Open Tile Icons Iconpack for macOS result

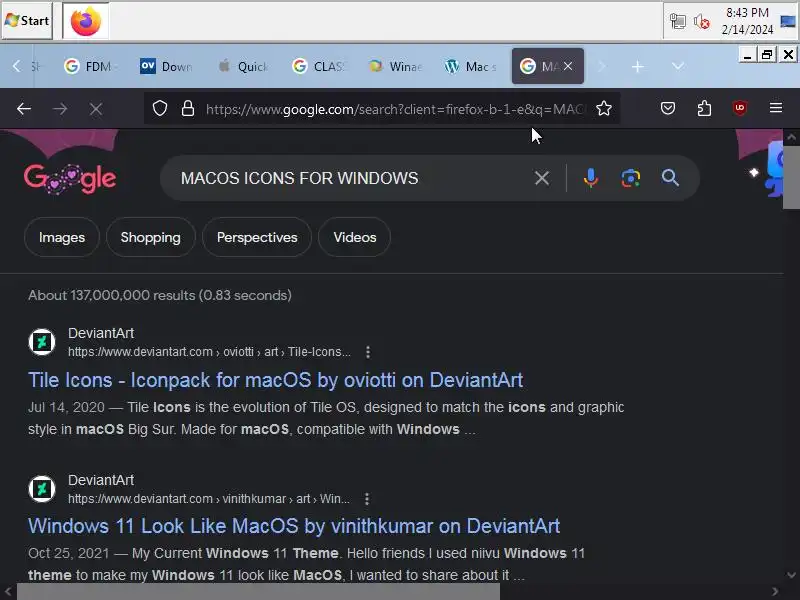pyautogui.click(x=276, y=380)
